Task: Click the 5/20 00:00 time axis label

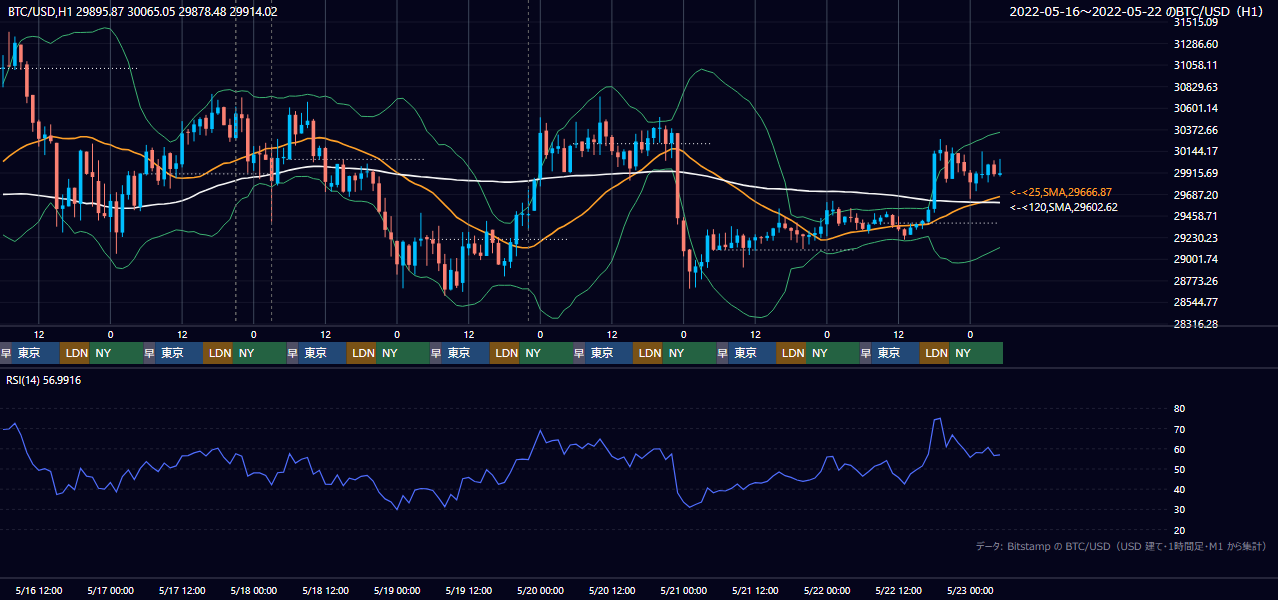Action: pos(540,590)
